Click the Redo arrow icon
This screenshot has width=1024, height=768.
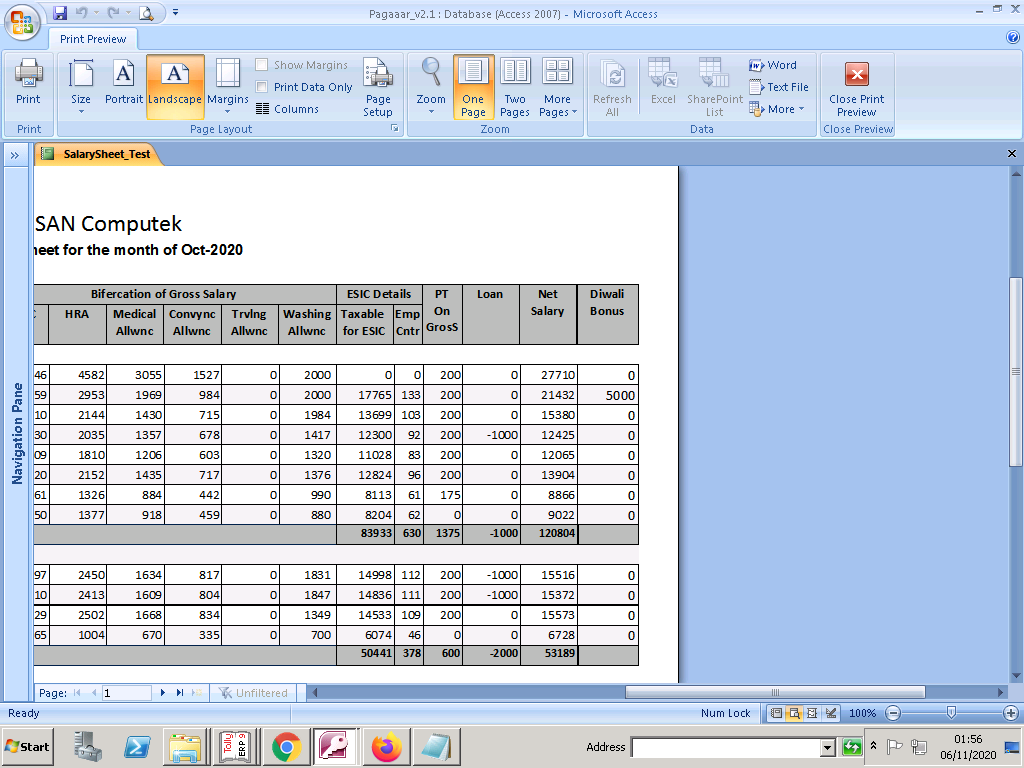(x=114, y=13)
